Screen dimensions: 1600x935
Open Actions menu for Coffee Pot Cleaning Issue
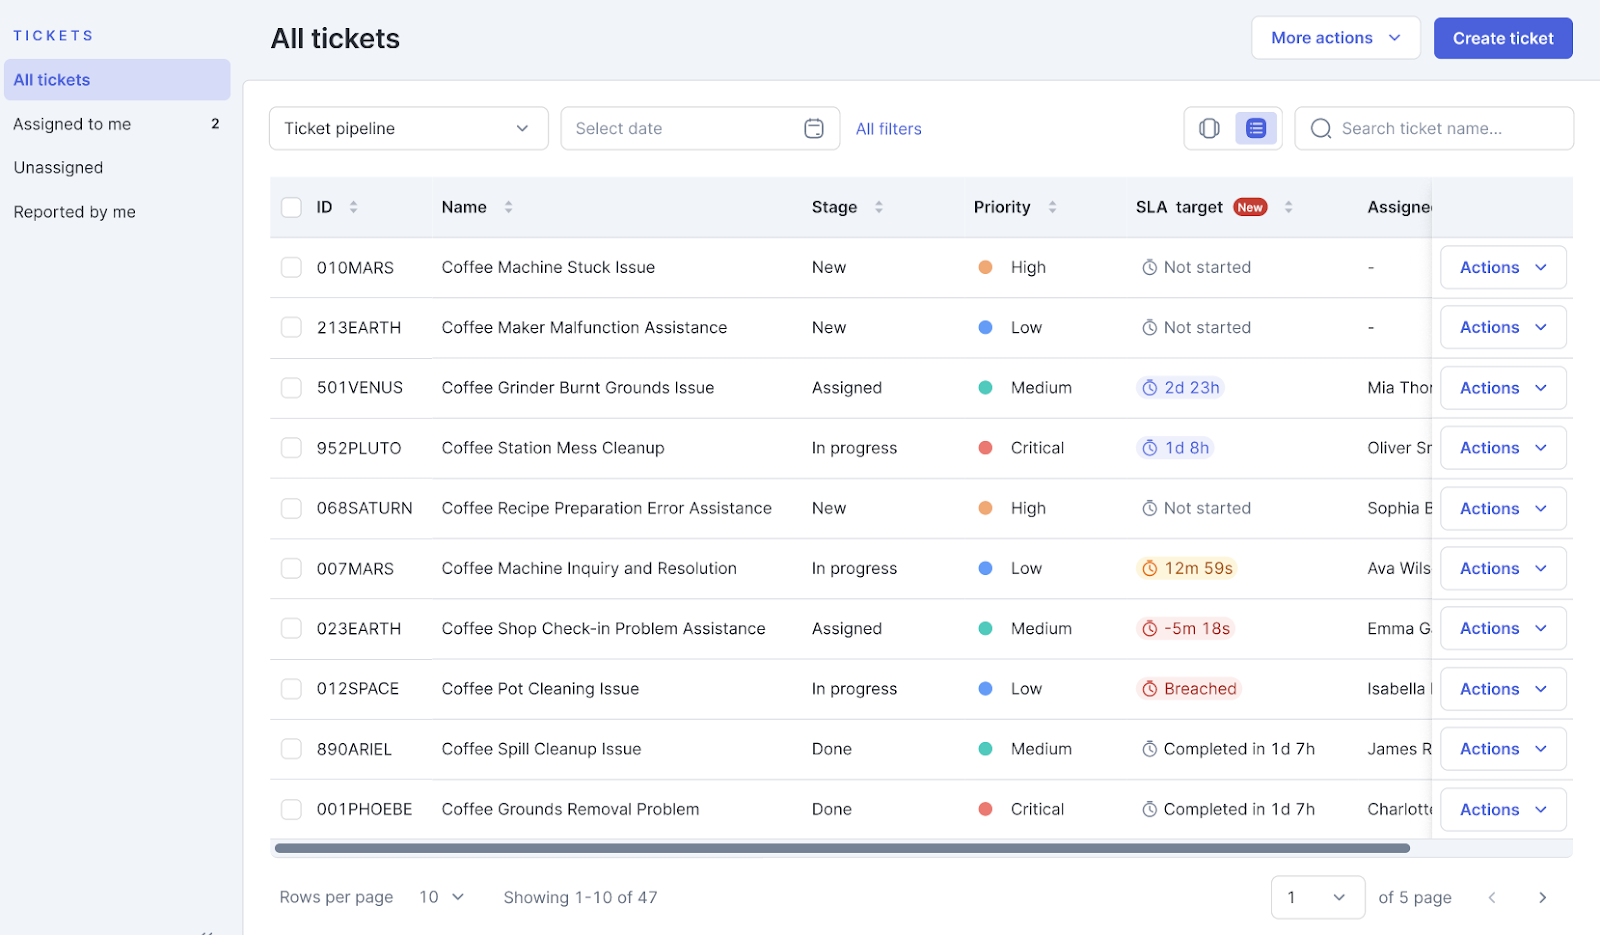(1502, 689)
